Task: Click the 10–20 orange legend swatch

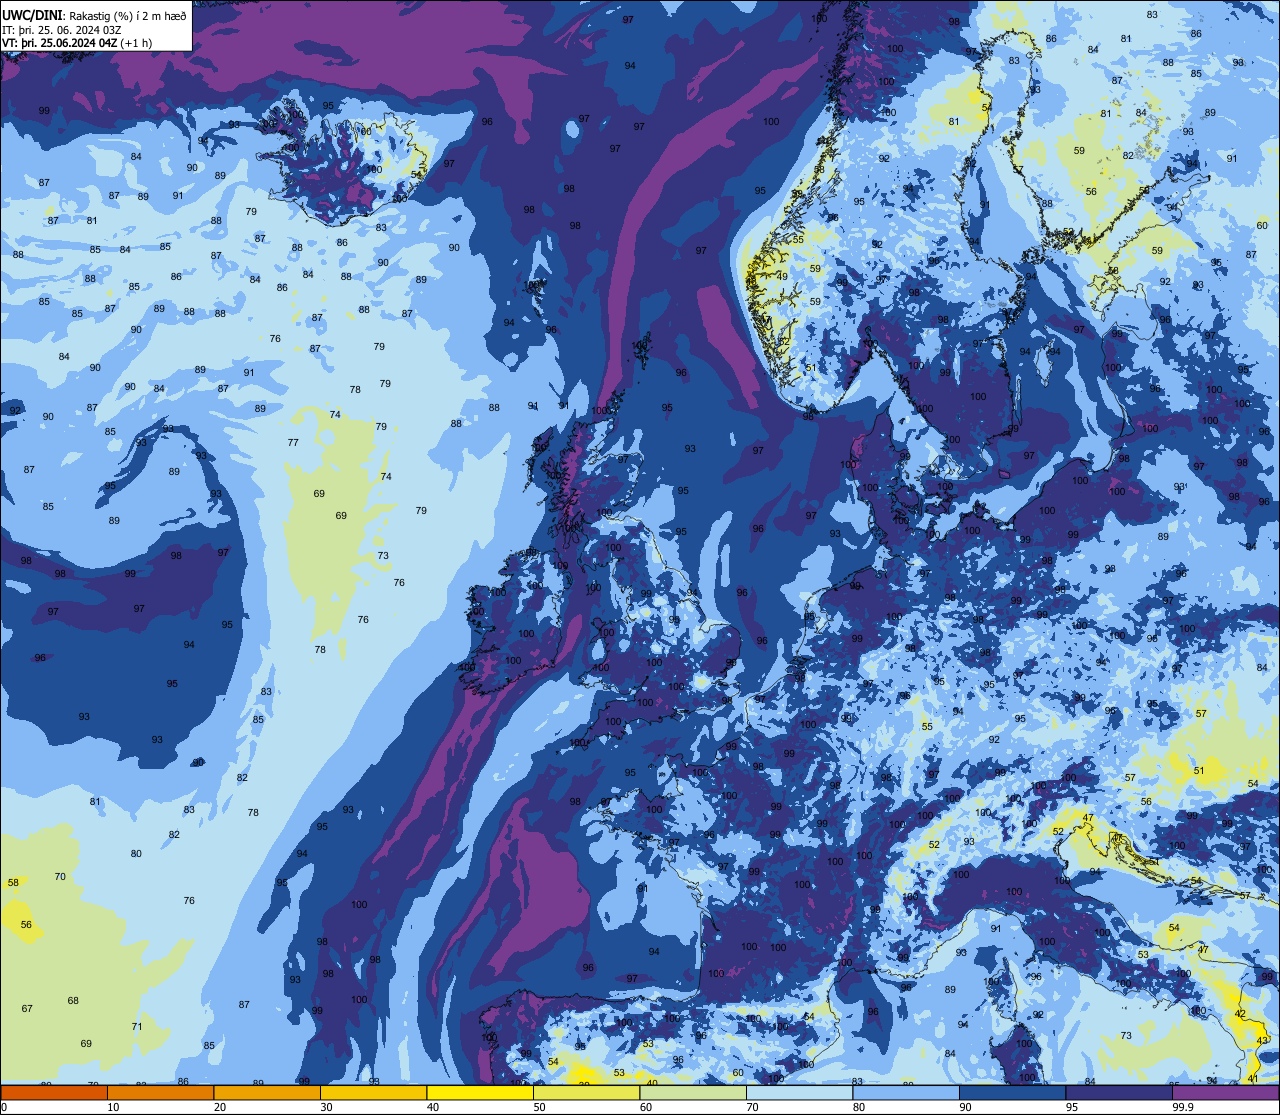Action: pos(160,1093)
